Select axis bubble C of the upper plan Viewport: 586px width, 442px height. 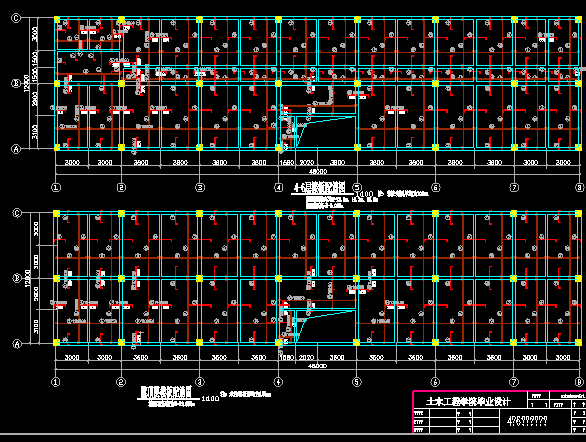(x=16, y=18)
